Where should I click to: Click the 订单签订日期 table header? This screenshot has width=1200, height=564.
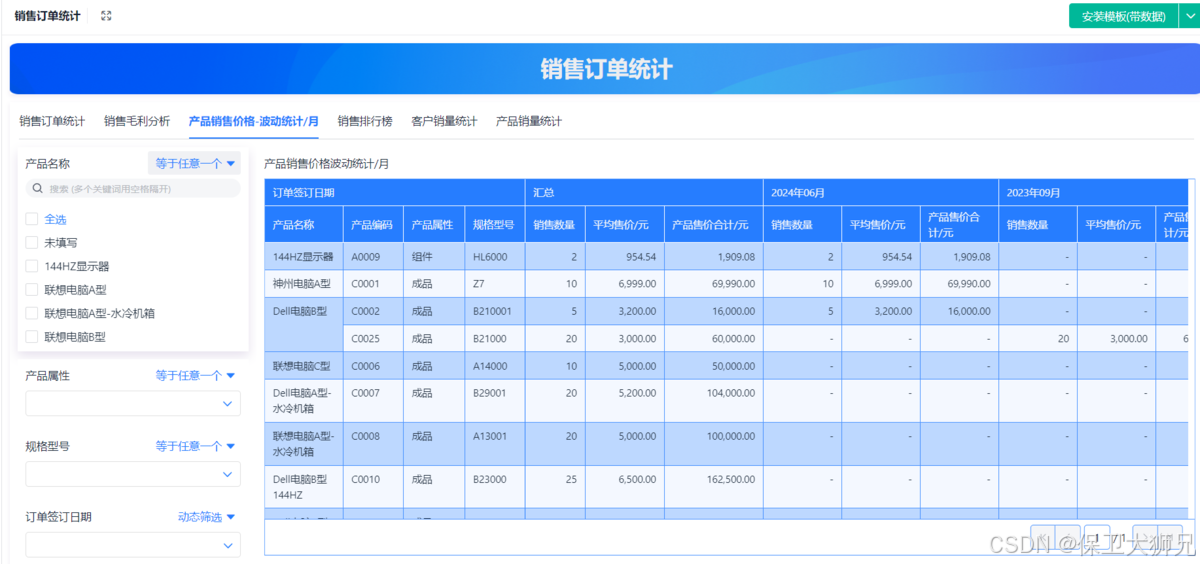395,192
